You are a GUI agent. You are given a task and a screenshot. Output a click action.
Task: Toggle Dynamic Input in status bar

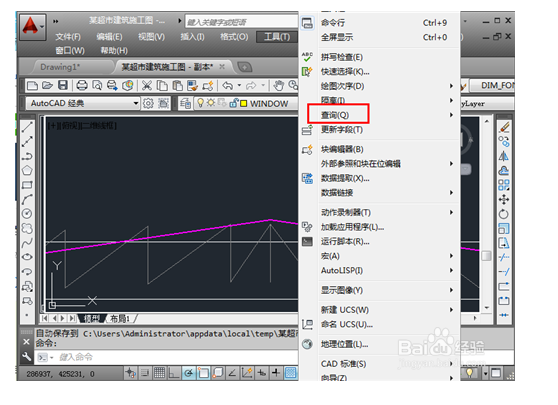tap(262, 373)
